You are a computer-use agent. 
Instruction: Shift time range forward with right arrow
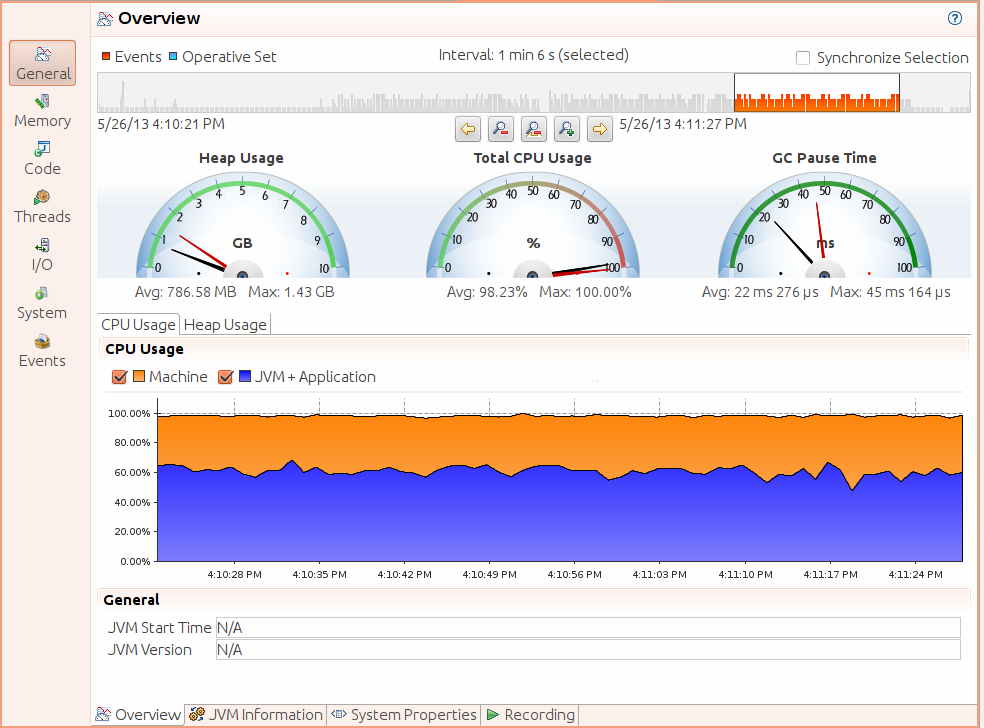tap(600, 129)
